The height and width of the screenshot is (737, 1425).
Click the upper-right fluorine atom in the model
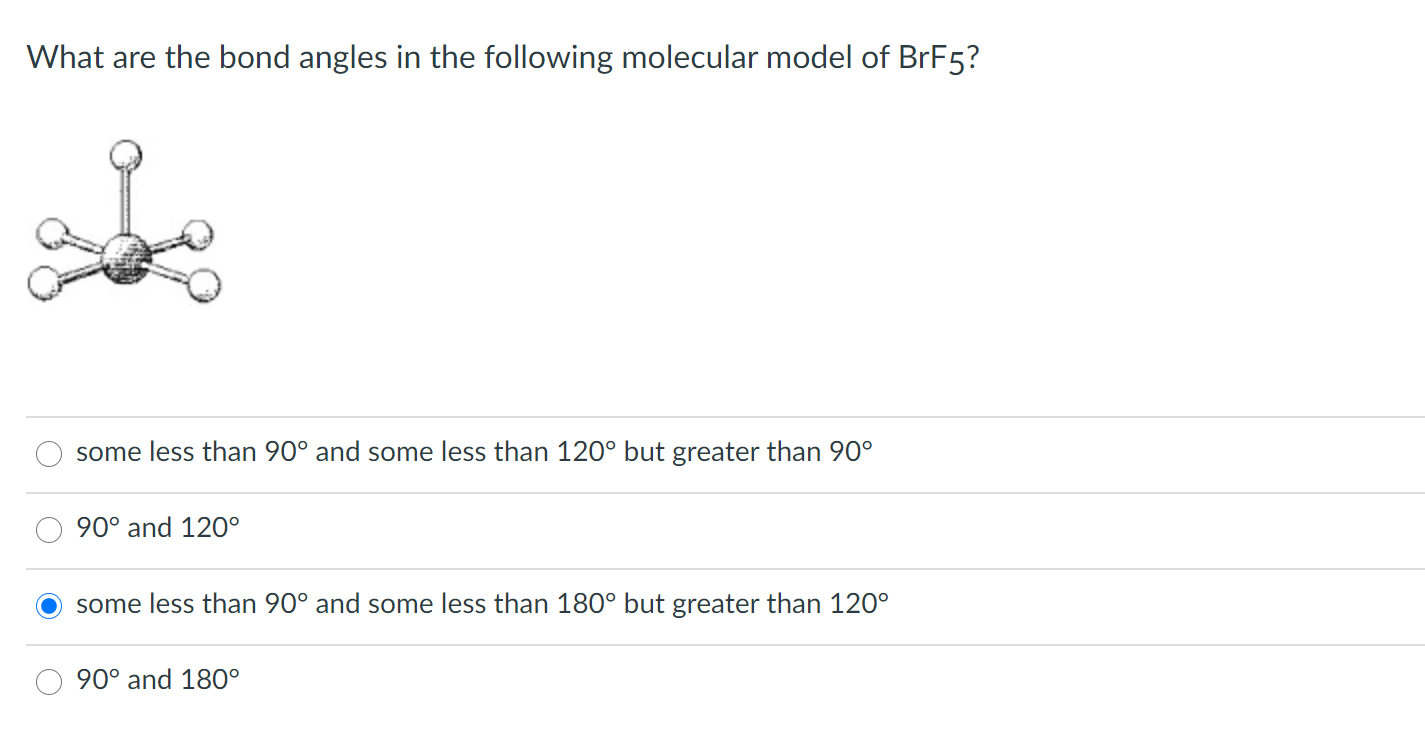coord(199,235)
